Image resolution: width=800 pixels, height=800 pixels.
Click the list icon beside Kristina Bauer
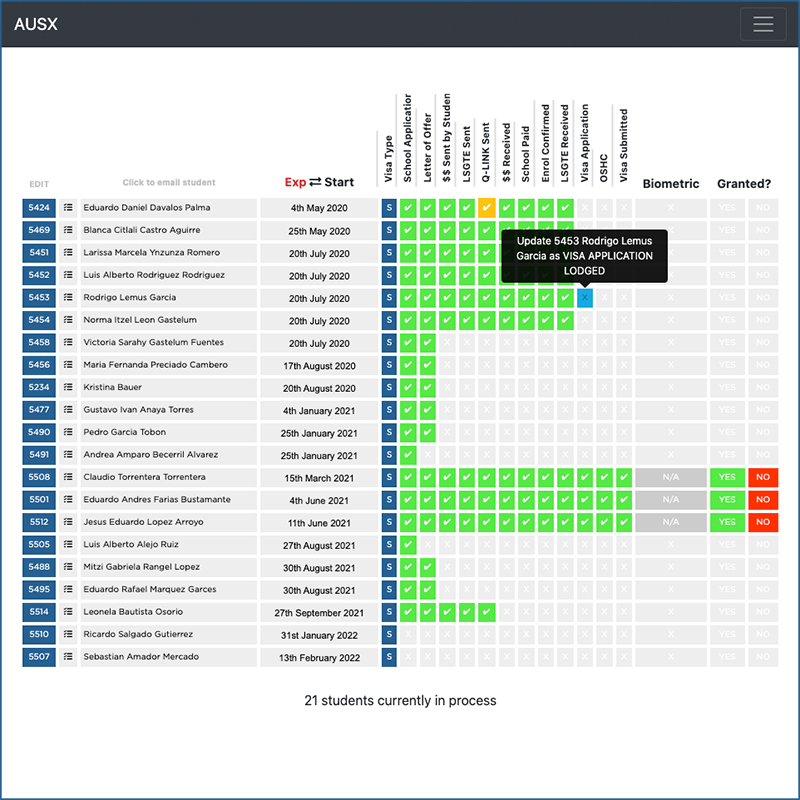pyautogui.click(x=68, y=388)
